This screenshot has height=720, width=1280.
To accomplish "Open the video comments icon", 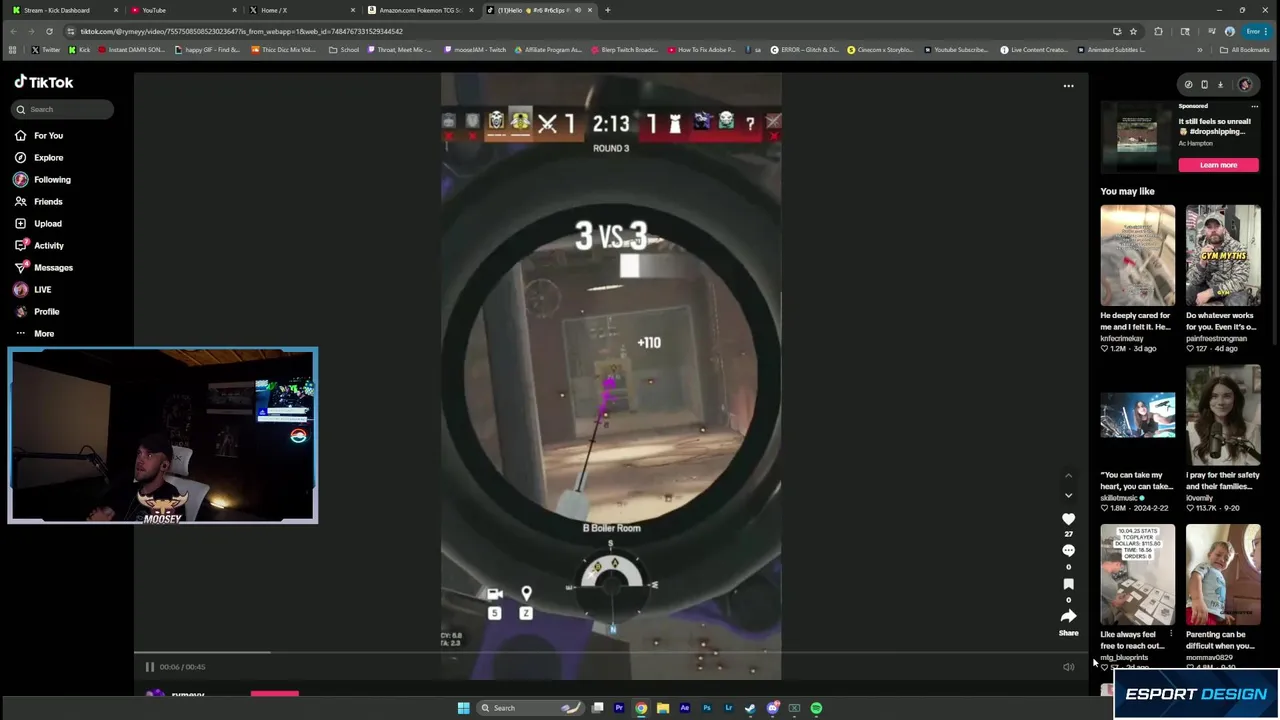I will pos(1068,551).
